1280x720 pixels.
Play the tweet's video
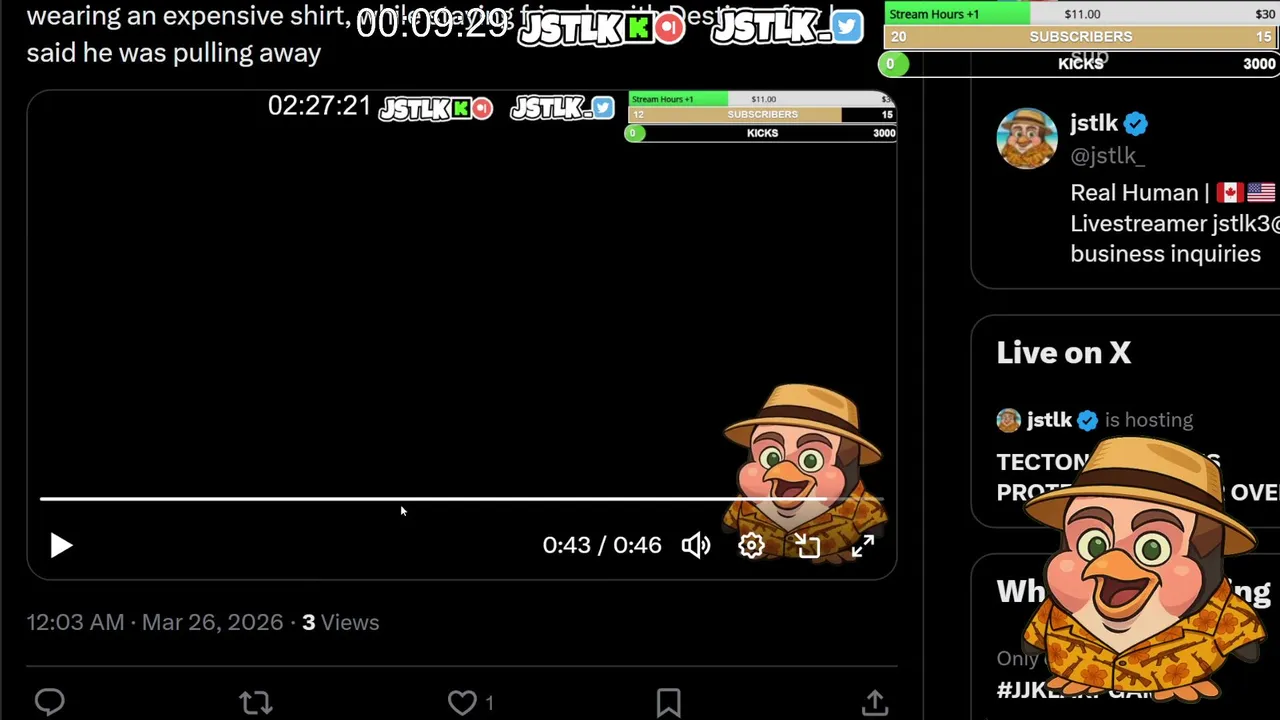pos(61,545)
